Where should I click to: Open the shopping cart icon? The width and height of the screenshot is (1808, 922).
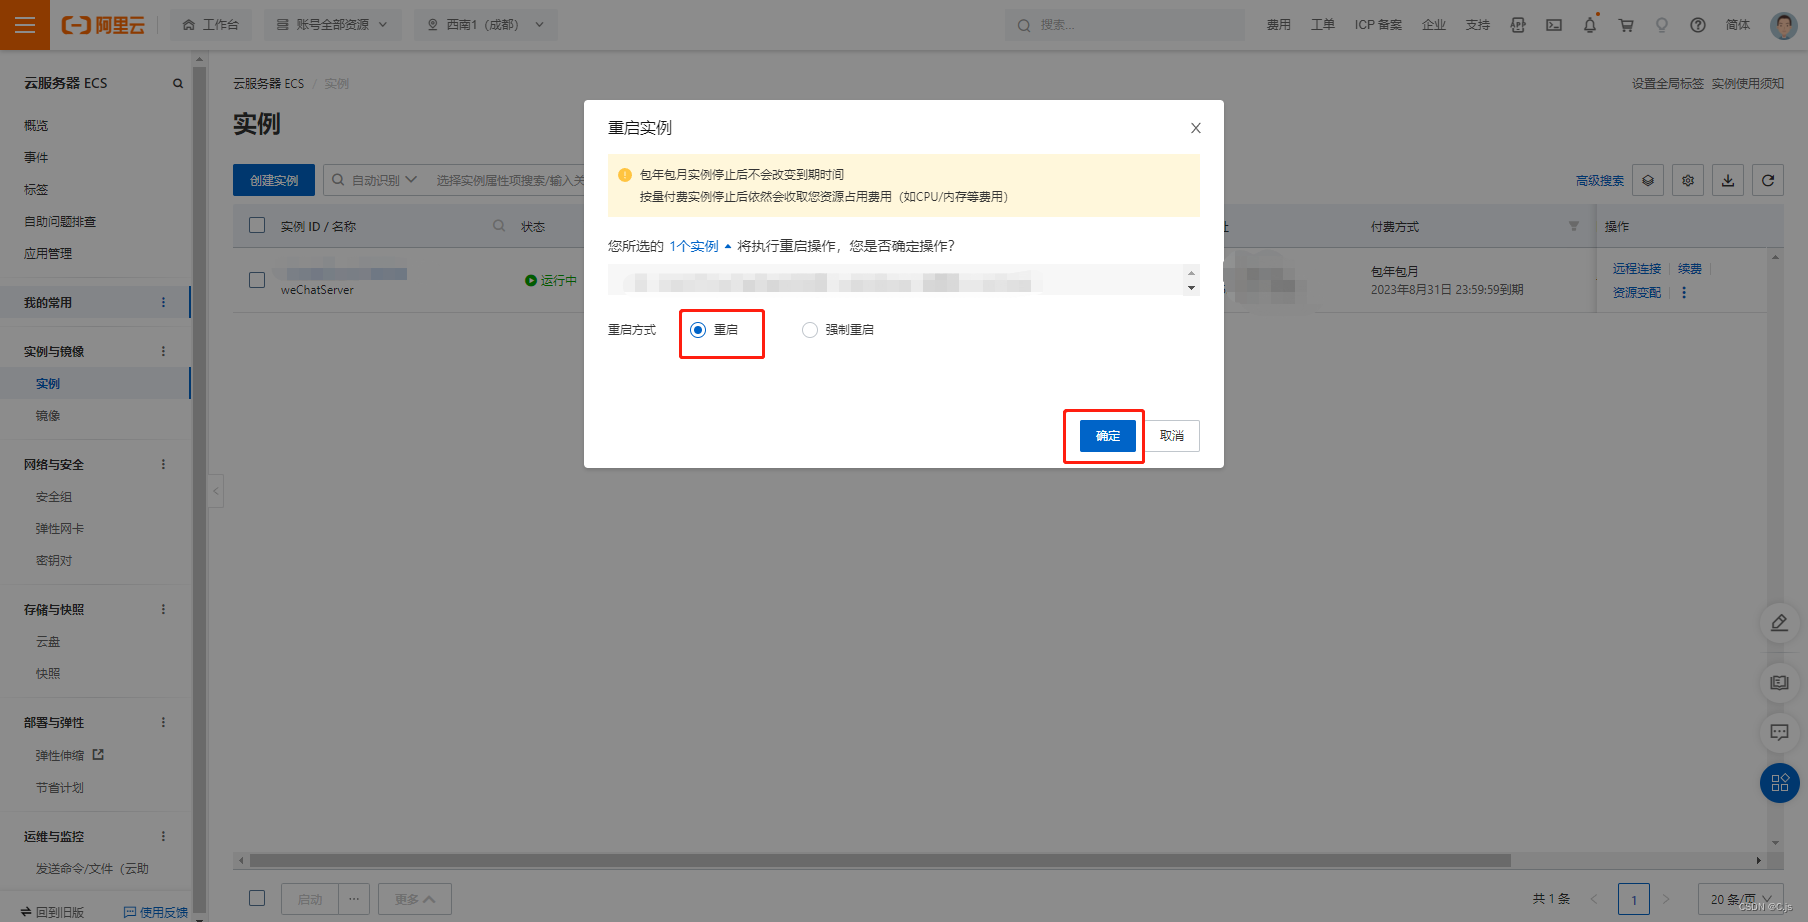(x=1626, y=25)
